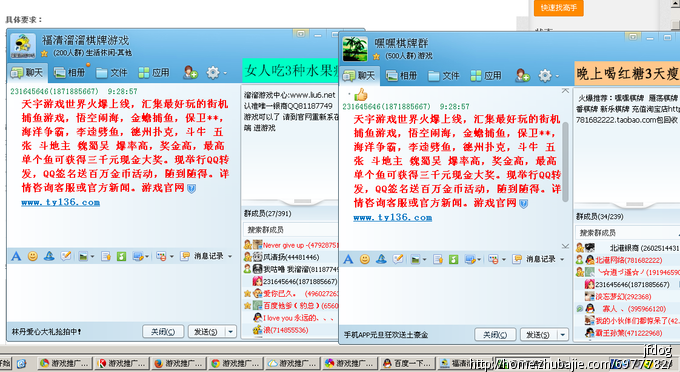Click thumbs-up icon in 嘿嘿棋牌群 chat

[360, 95]
